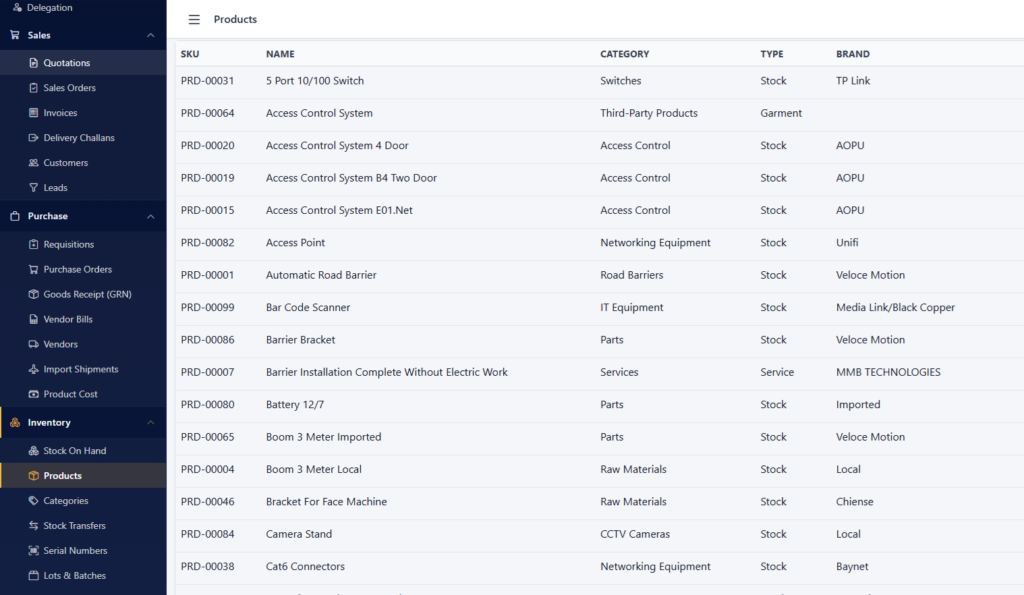
Task: Click the Purchase Orders cart icon
Action: click(x=33, y=269)
